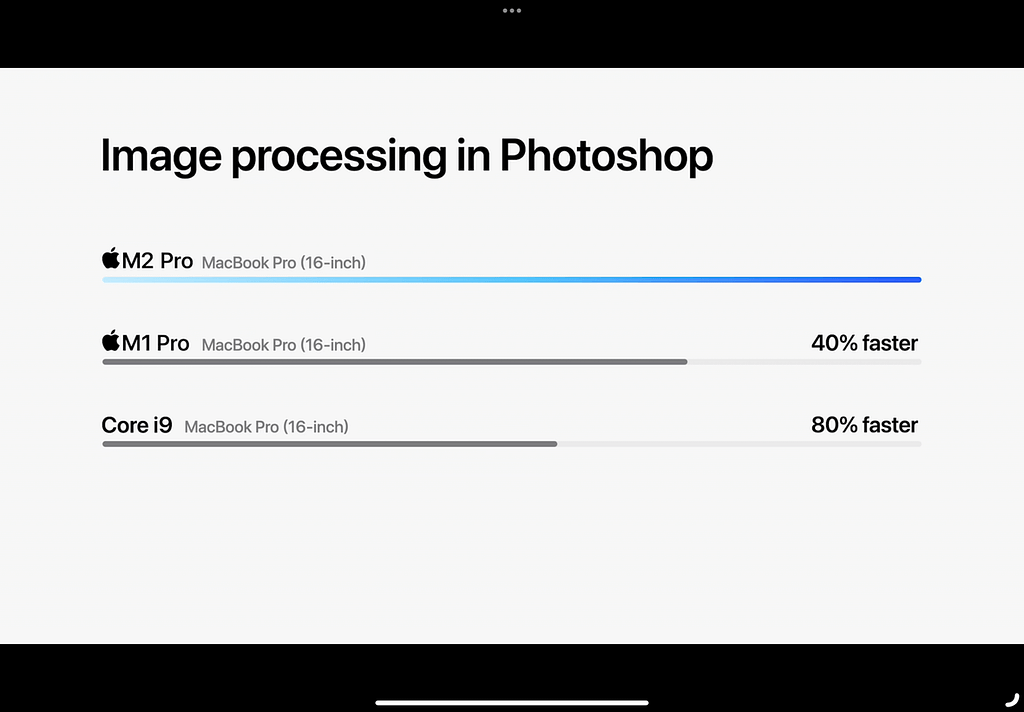
Task: Click the unfilled end of Core i9 bar
Action: 739,444
